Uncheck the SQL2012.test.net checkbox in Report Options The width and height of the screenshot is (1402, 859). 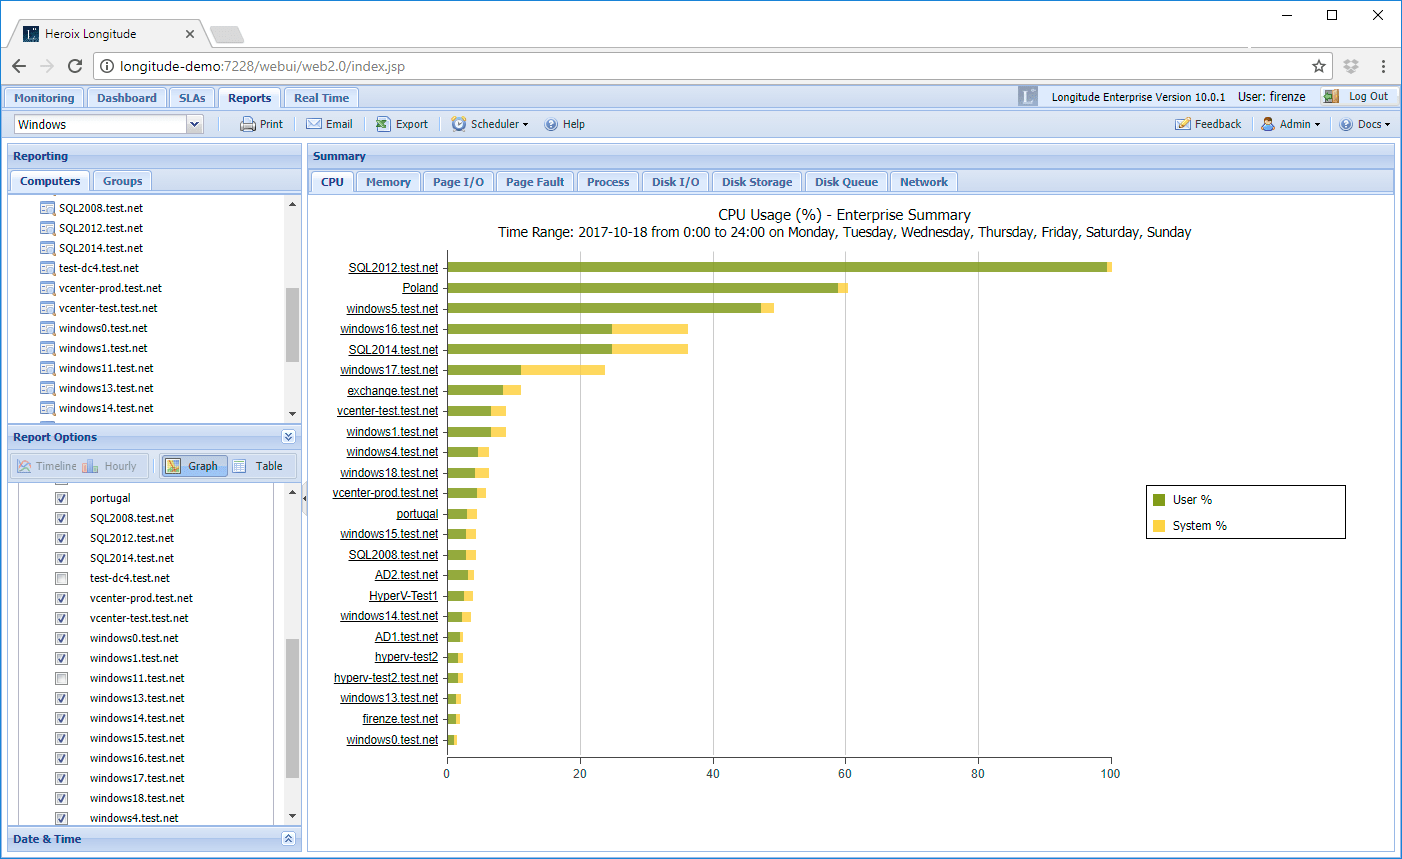pos(61,538)
